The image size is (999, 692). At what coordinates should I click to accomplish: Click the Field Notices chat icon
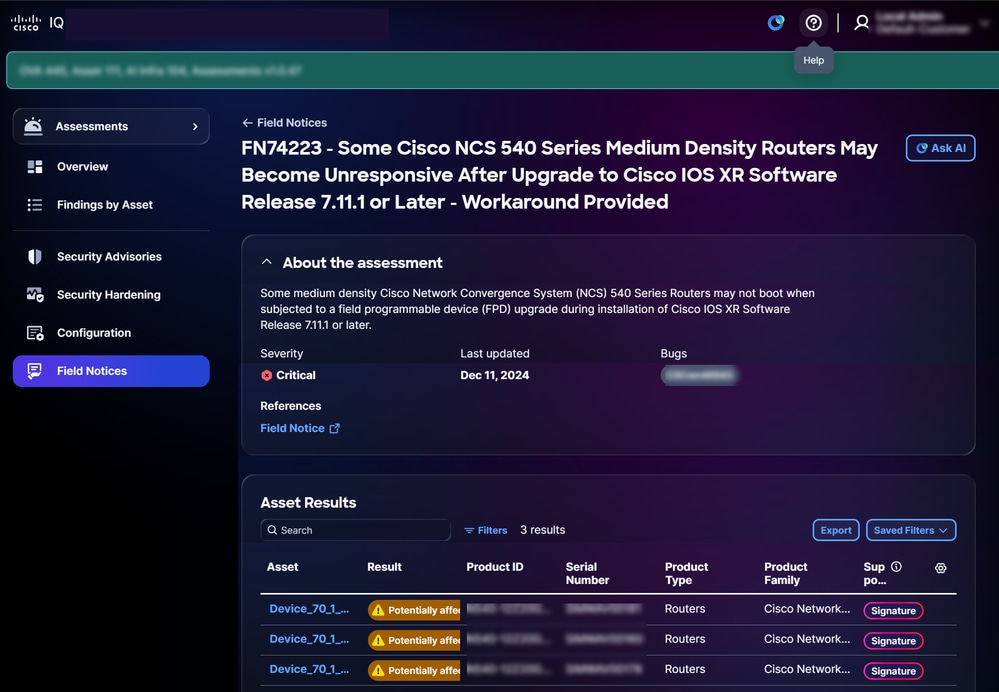[x=35, y=371]
